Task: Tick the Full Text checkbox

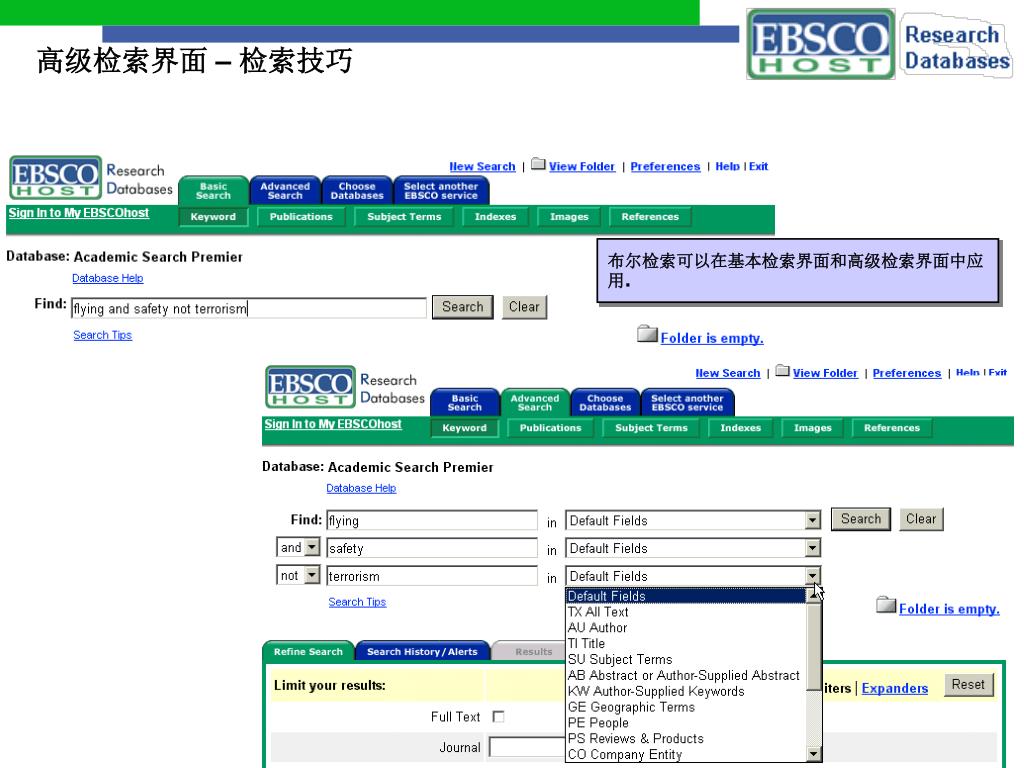Action: pyautogui.click(x=498, y=716)
